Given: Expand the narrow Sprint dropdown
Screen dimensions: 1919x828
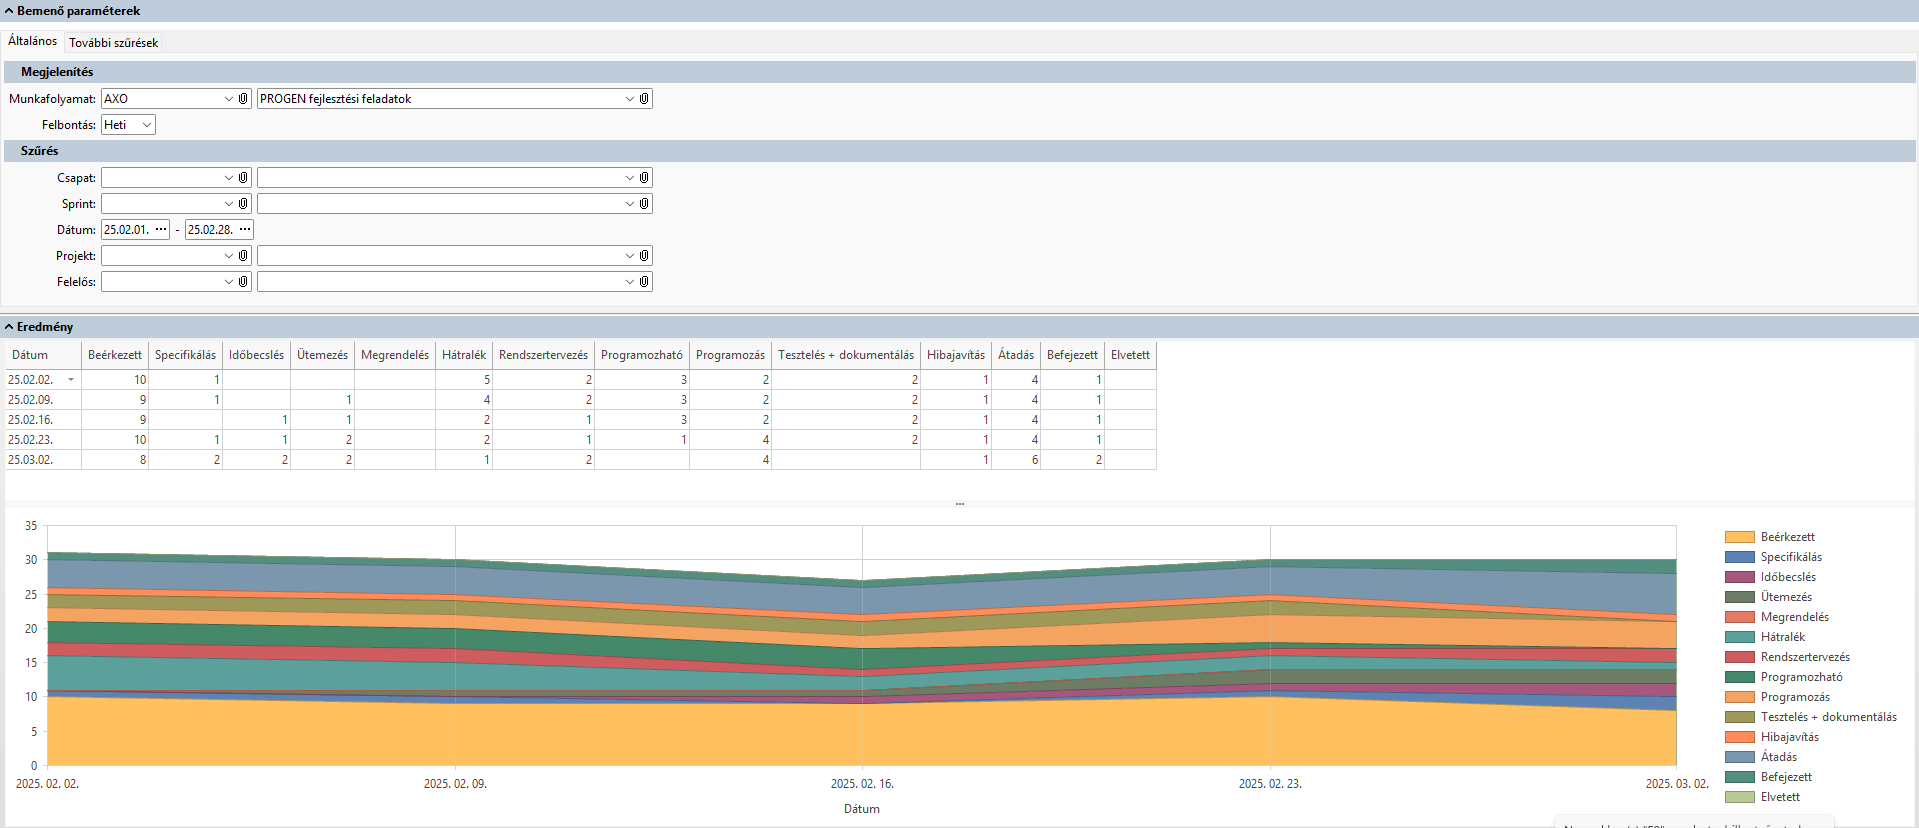Looking at the screenshot, I should pos(228,204).
